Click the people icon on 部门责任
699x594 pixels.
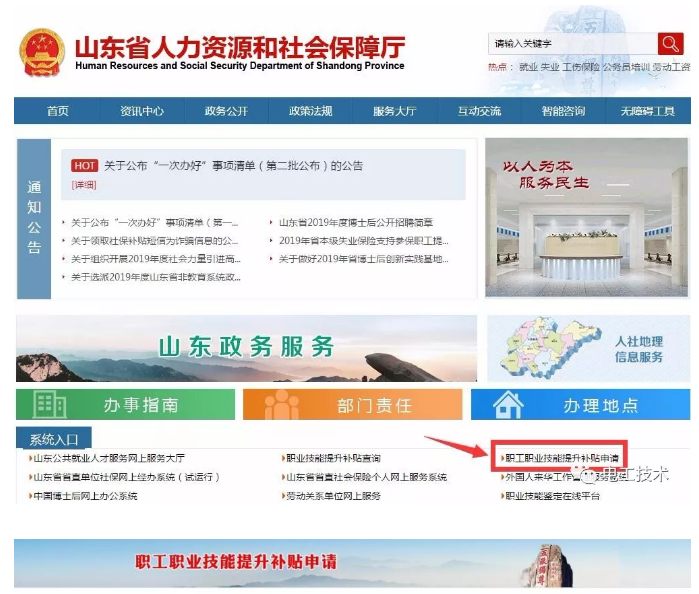pyautogui.click(x=281, y=405)
